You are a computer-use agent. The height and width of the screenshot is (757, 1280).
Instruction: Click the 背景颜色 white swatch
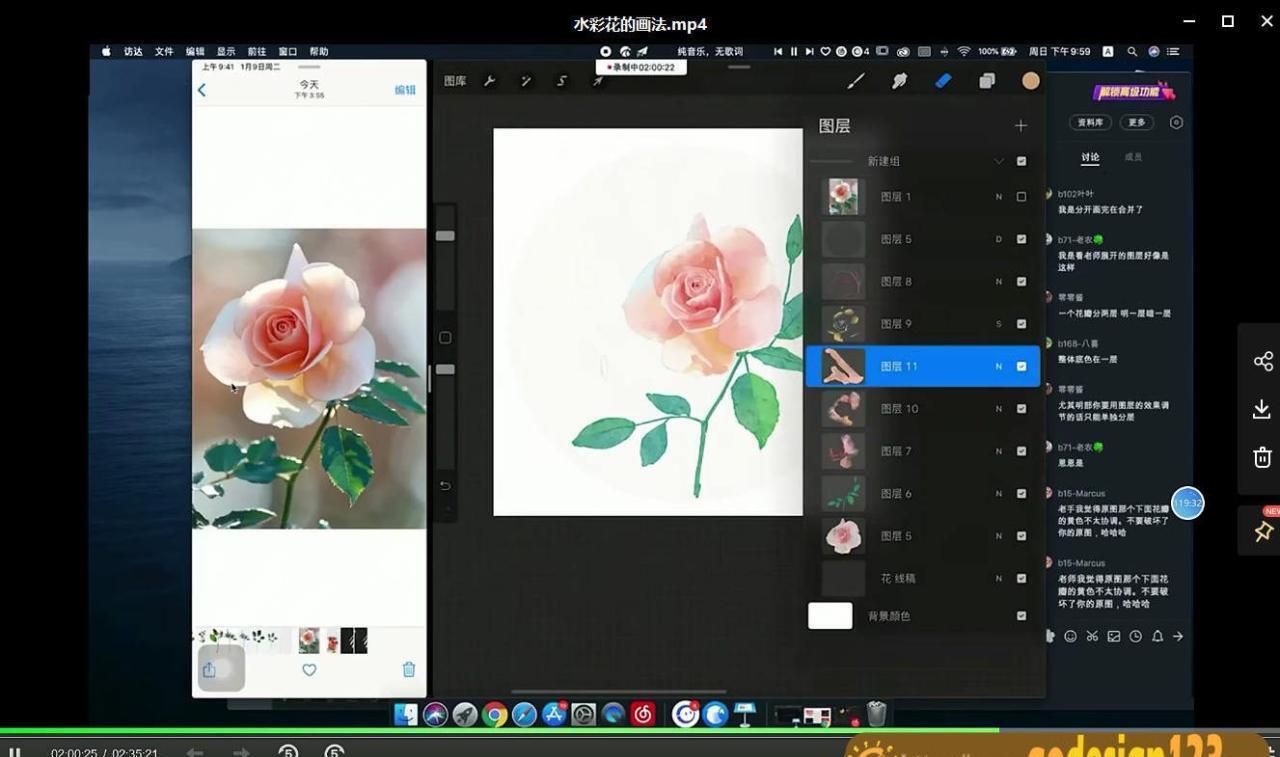pos(829,616)
